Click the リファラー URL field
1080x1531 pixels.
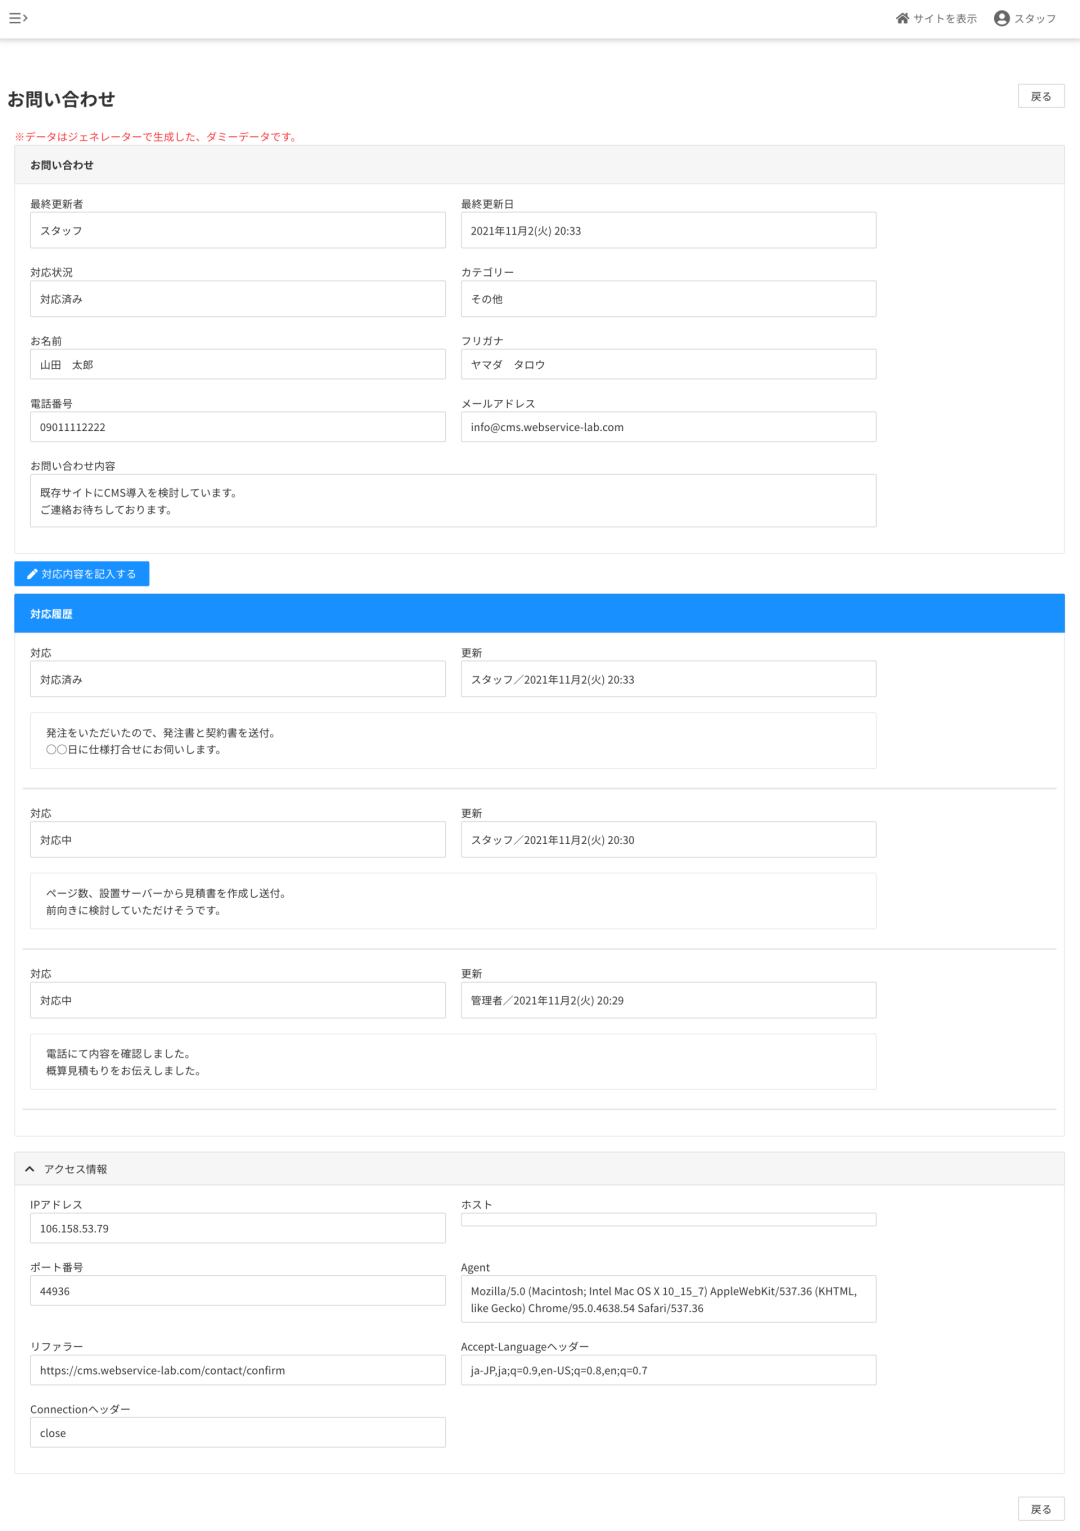[x=238, y=1370]
